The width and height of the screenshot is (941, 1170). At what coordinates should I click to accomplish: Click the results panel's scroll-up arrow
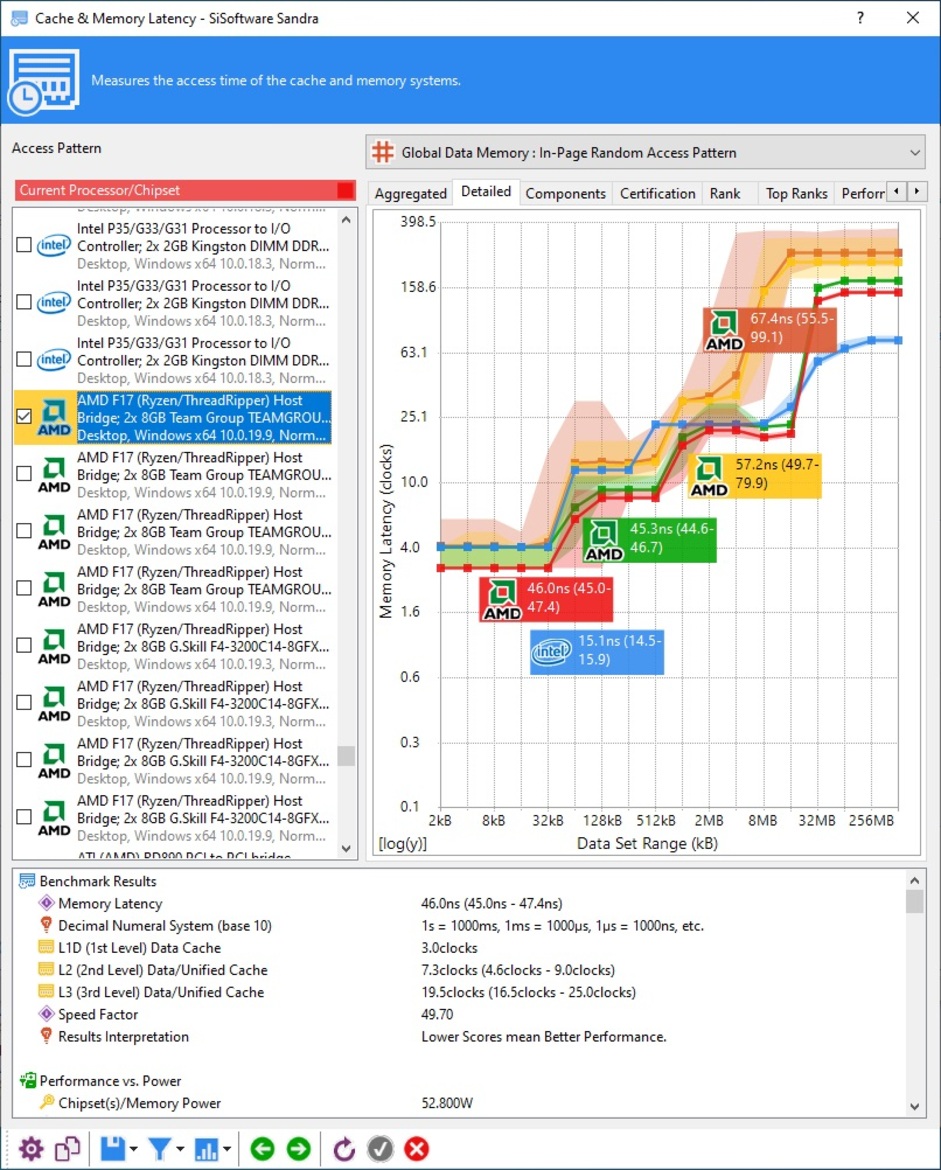(915, 880)
